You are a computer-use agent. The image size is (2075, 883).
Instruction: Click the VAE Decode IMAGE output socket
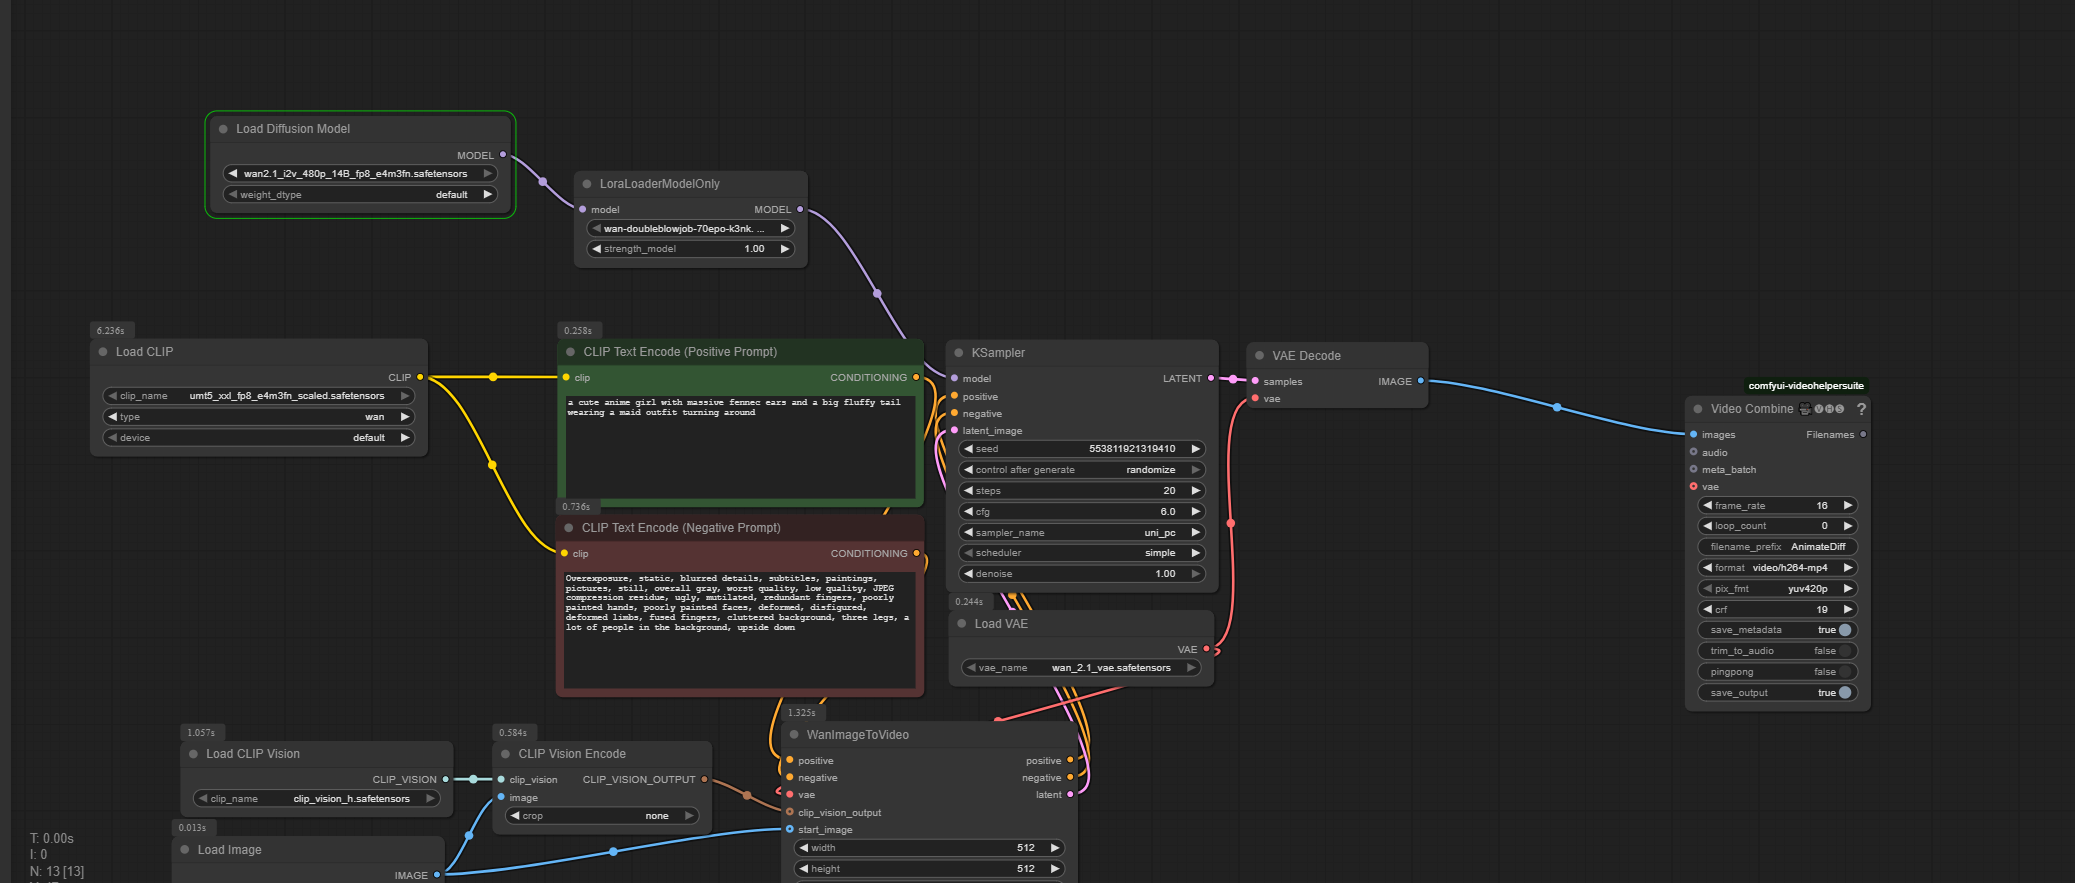(x=1420, y=381)
